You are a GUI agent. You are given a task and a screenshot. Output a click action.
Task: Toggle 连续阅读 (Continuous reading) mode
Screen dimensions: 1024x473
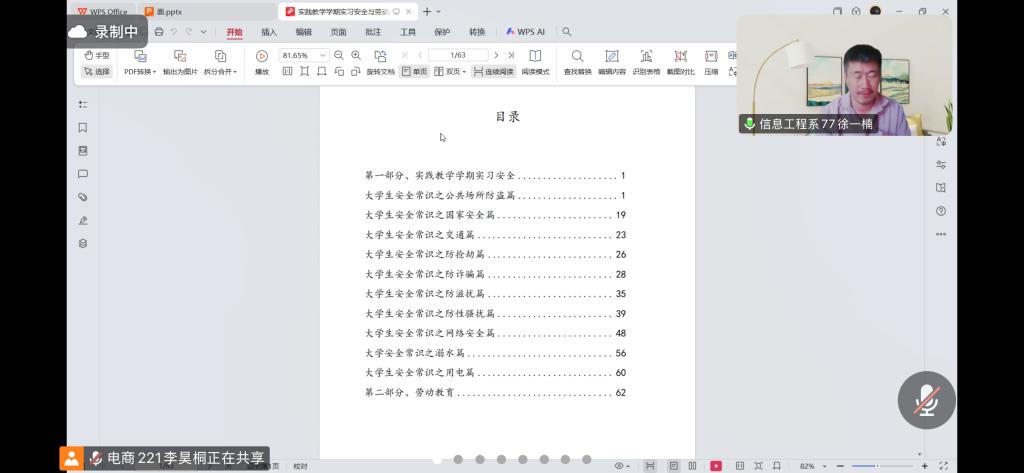click(493, 72)
